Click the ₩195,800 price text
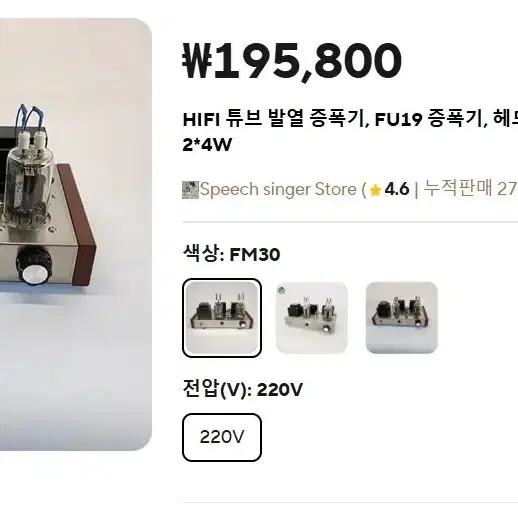Screen dimensions: 518x518 pyautogui.click(x=292, y=61)
